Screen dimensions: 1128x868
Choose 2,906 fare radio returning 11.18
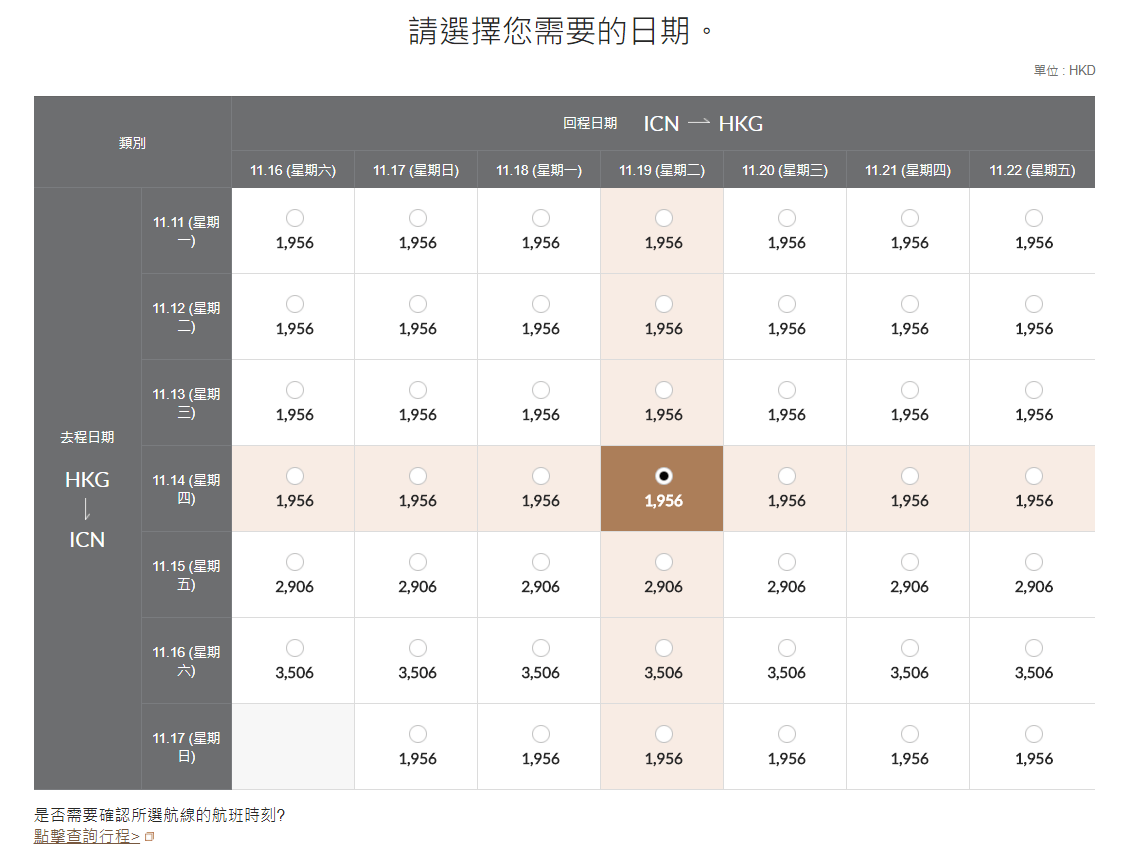(541, 562)
